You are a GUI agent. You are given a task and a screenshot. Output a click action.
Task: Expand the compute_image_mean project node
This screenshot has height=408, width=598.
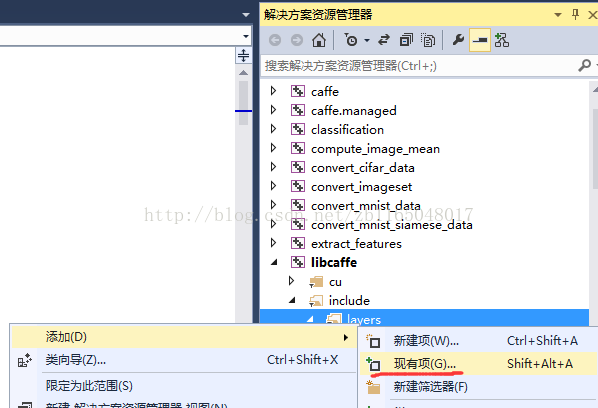273,148
